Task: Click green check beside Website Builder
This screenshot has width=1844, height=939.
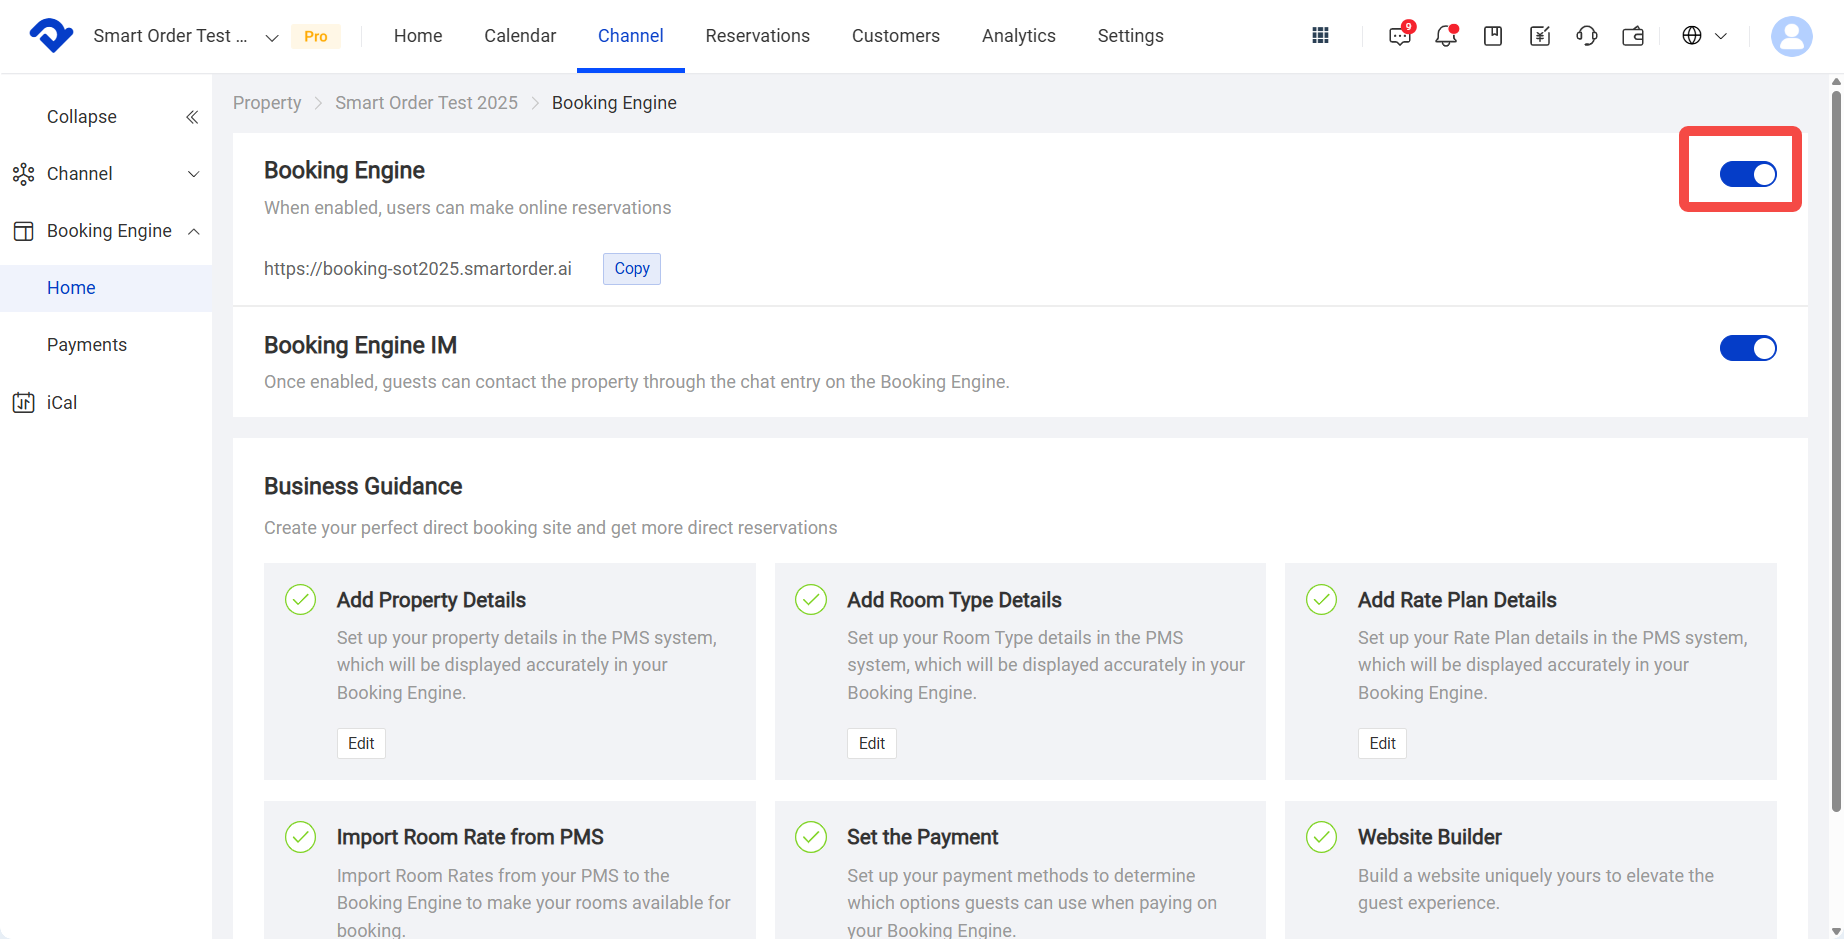Action: [x=1322, y=837]
